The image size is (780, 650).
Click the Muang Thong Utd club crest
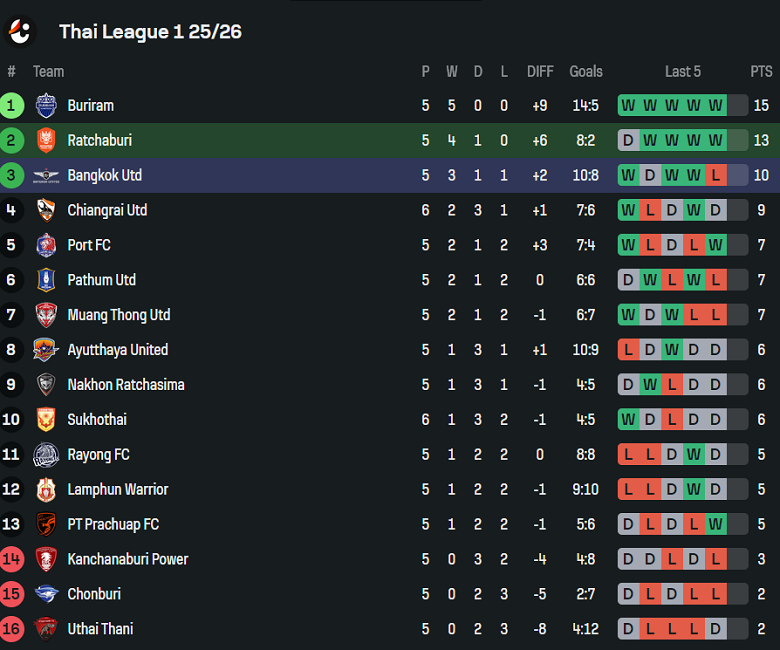click(x=46, y=315)
